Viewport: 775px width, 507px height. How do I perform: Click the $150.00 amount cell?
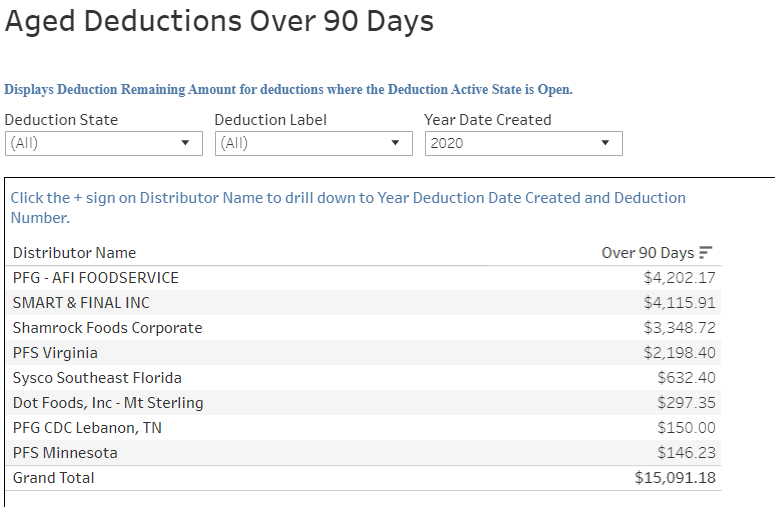[686, 427]
